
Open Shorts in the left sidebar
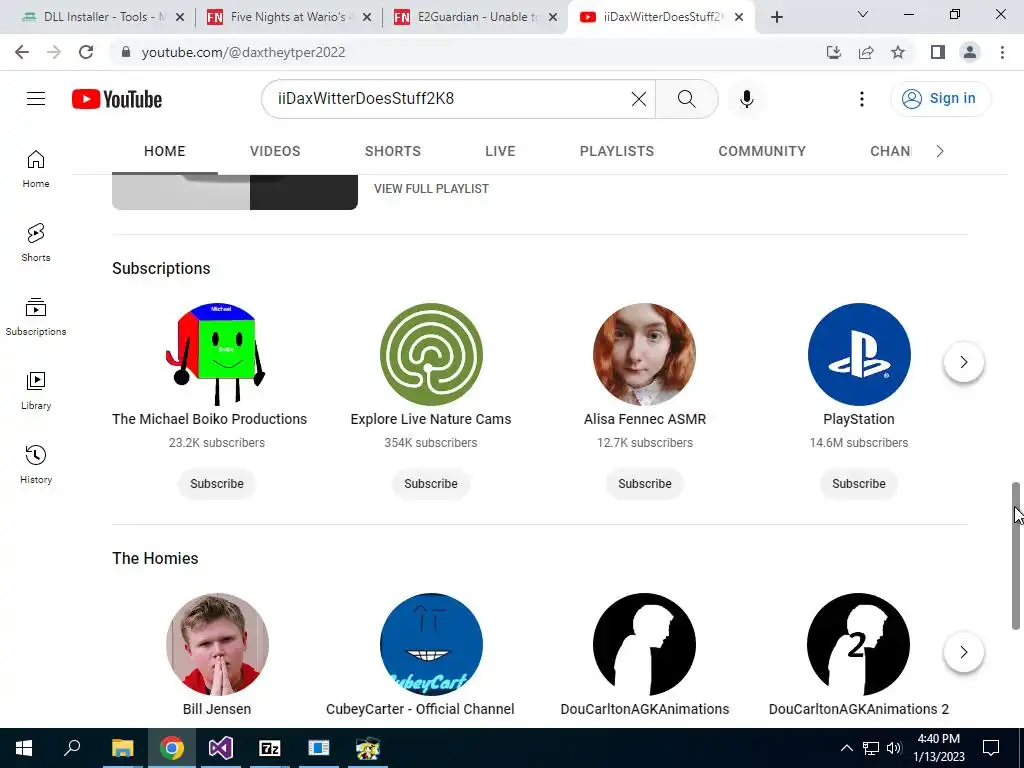(x=36, y=243)
